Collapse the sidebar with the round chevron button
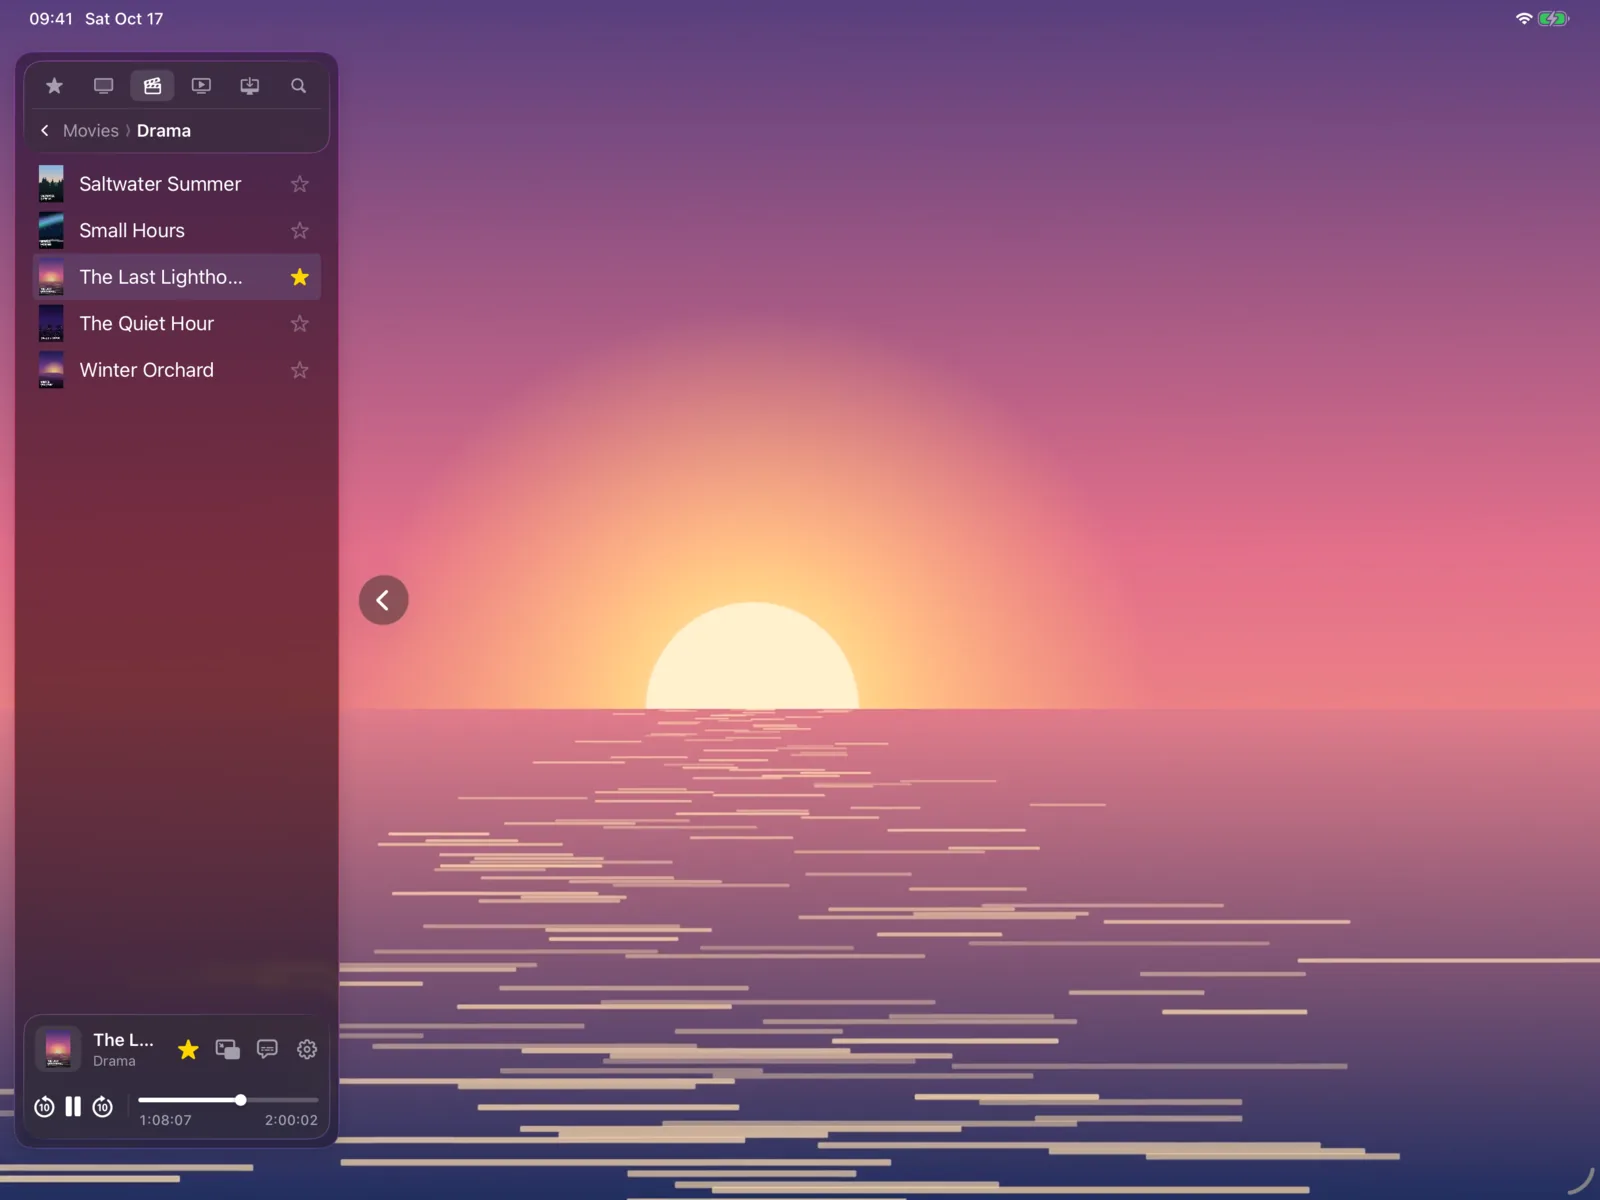The width and height of the screenshot is (1600, 1200). click(x=384, y=600)
